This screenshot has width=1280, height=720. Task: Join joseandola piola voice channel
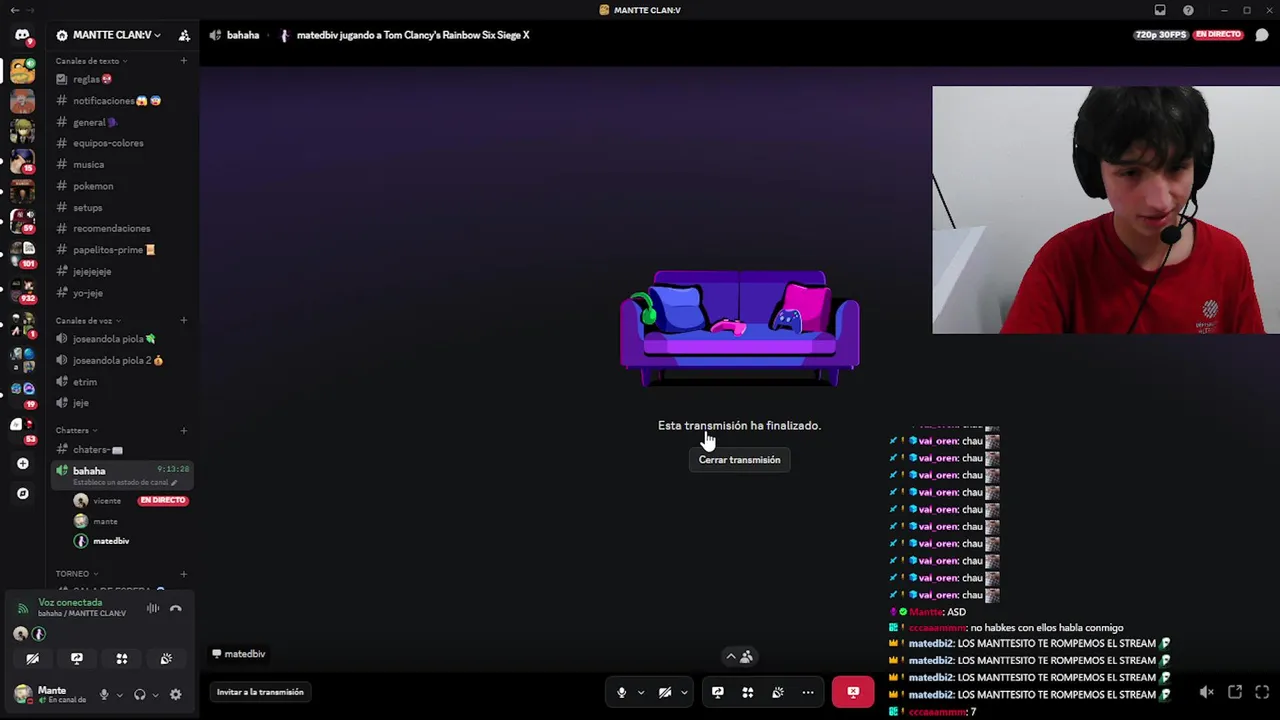[122, 339]
